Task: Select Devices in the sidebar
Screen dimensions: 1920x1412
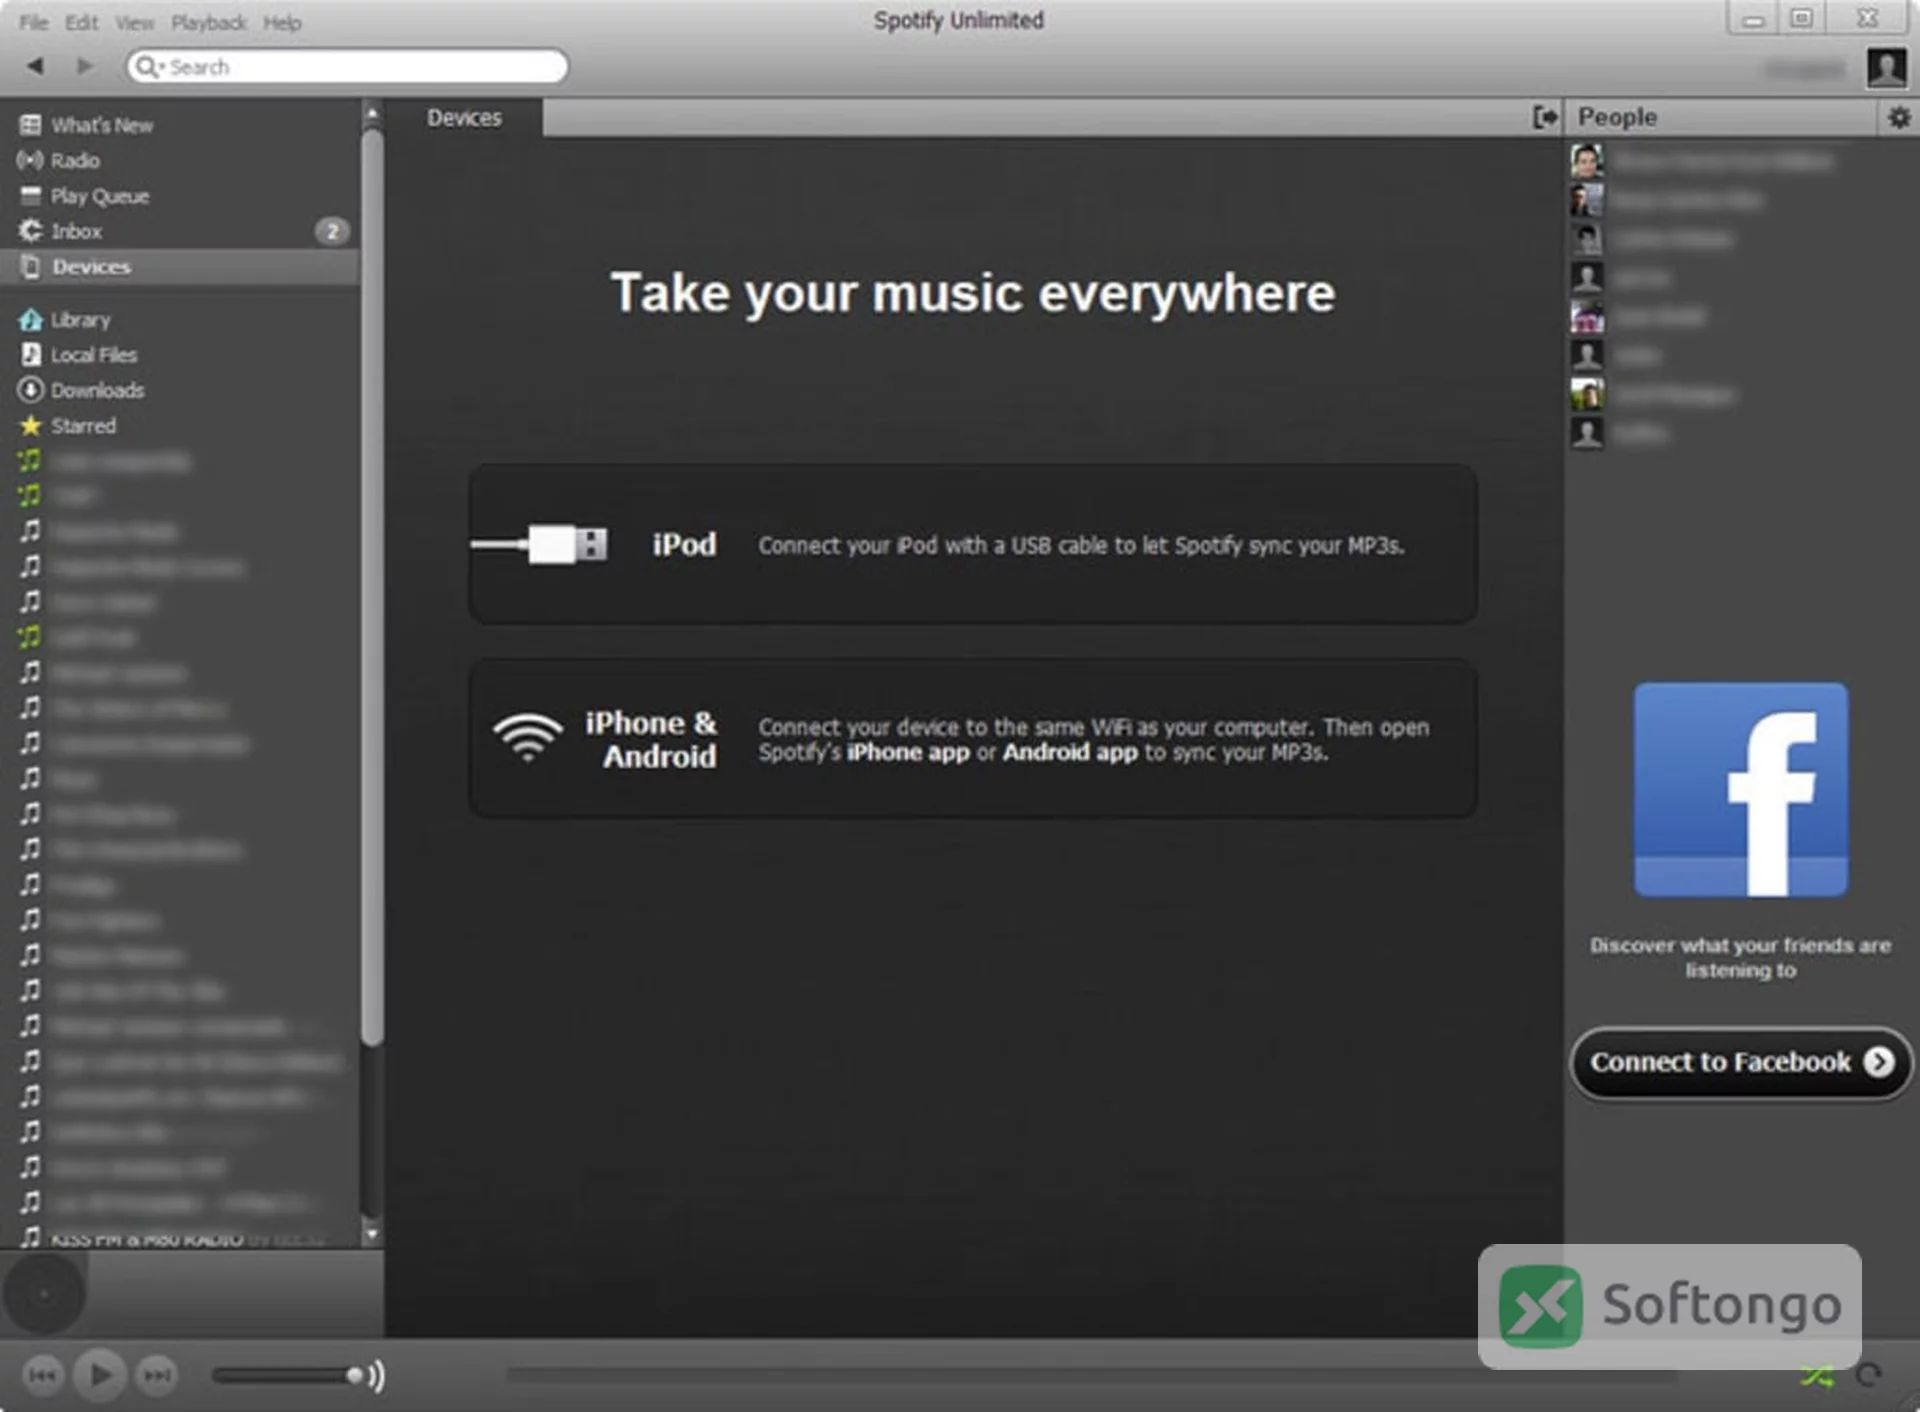Action: [180, 267]
